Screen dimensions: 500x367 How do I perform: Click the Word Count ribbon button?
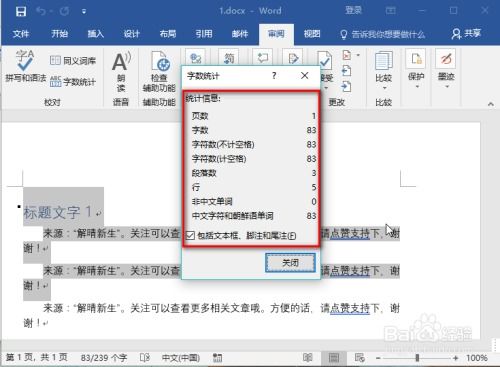73,81
